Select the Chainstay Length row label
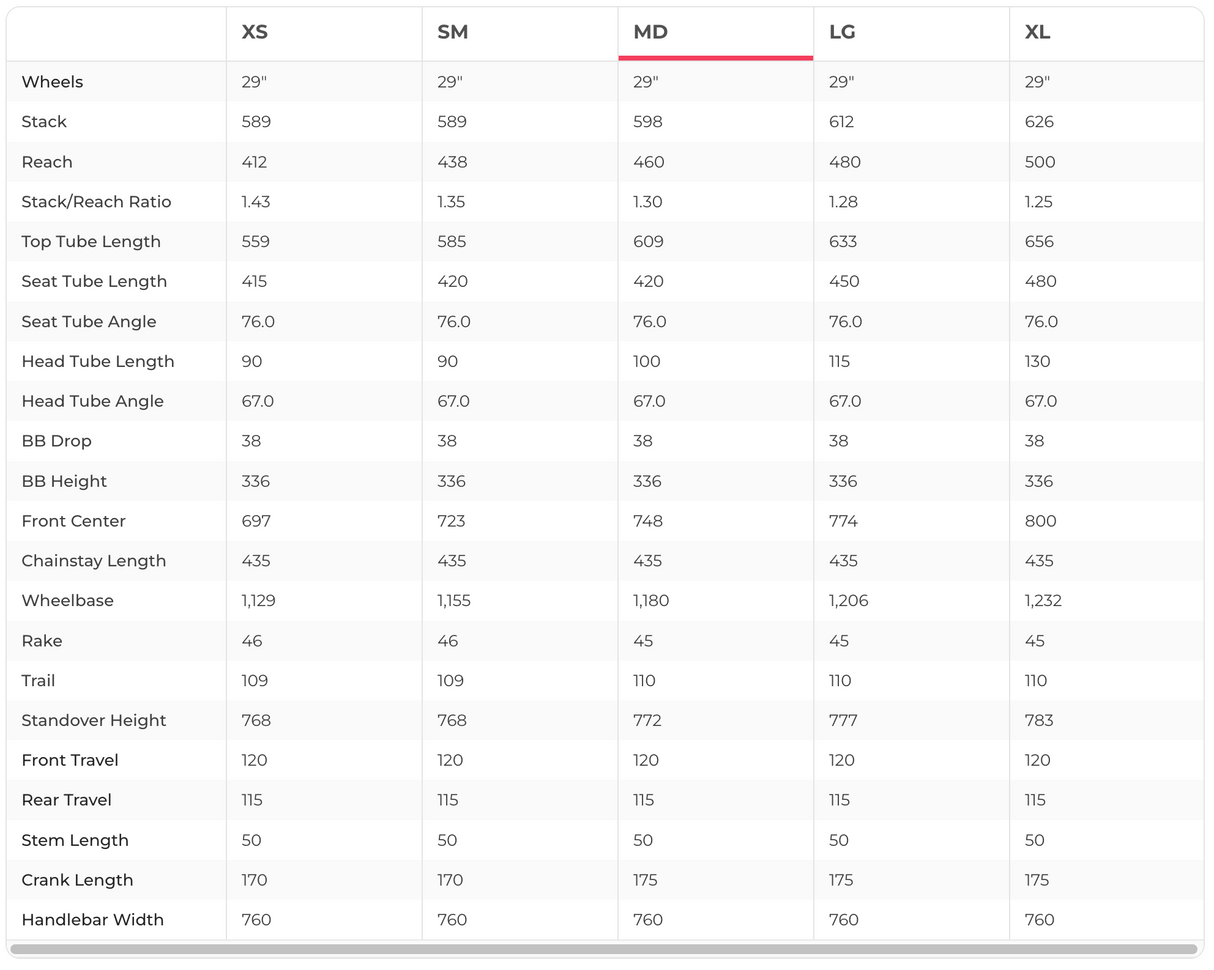Image resolution: width=1214 pixels, height=970 pixels. 94,561
